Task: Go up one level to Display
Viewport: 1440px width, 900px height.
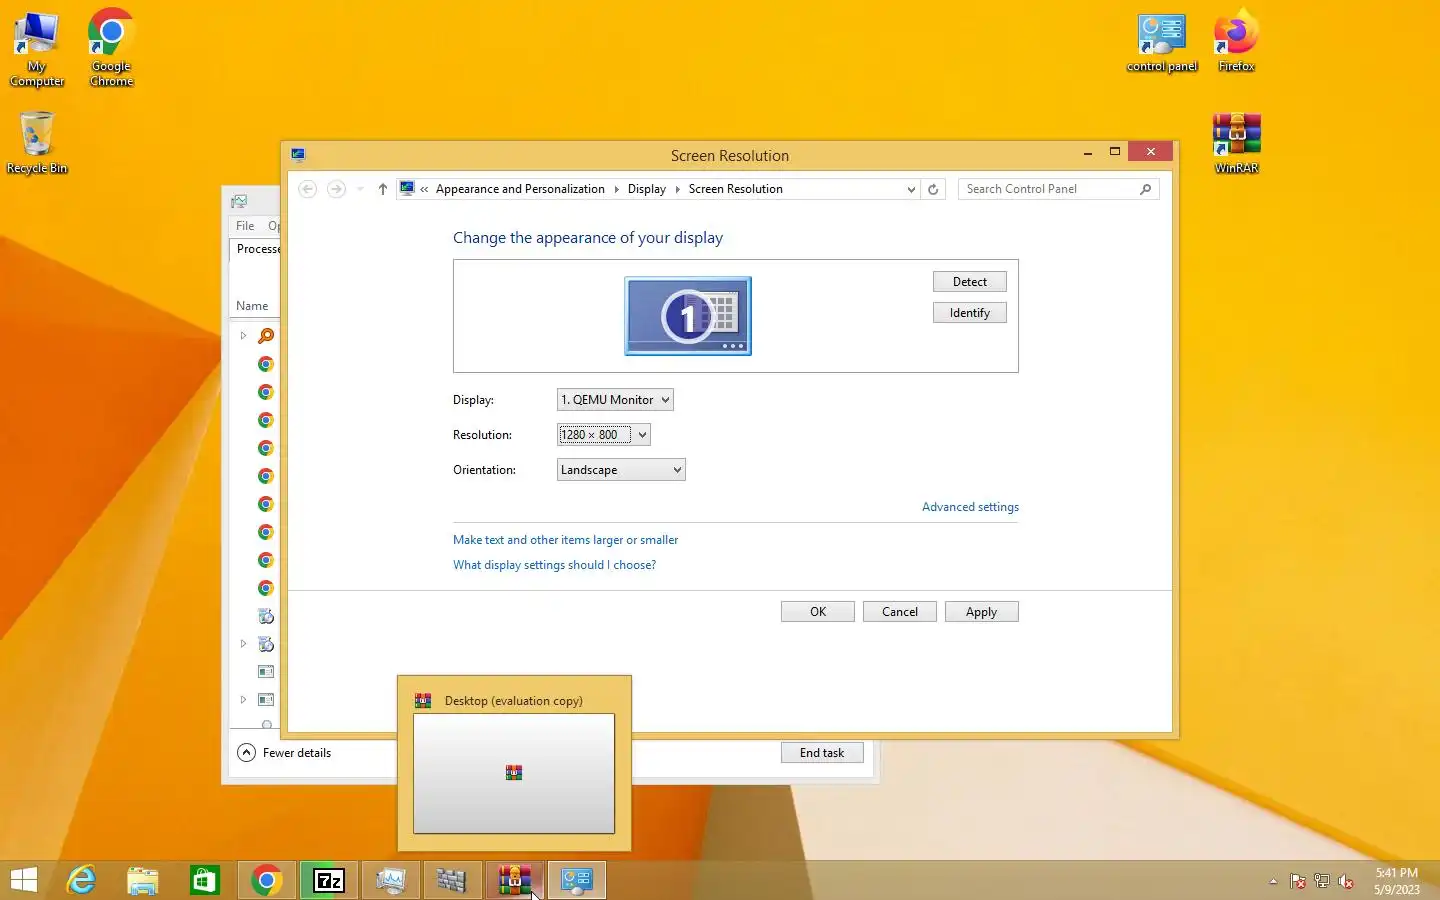Action: (382, 189)
